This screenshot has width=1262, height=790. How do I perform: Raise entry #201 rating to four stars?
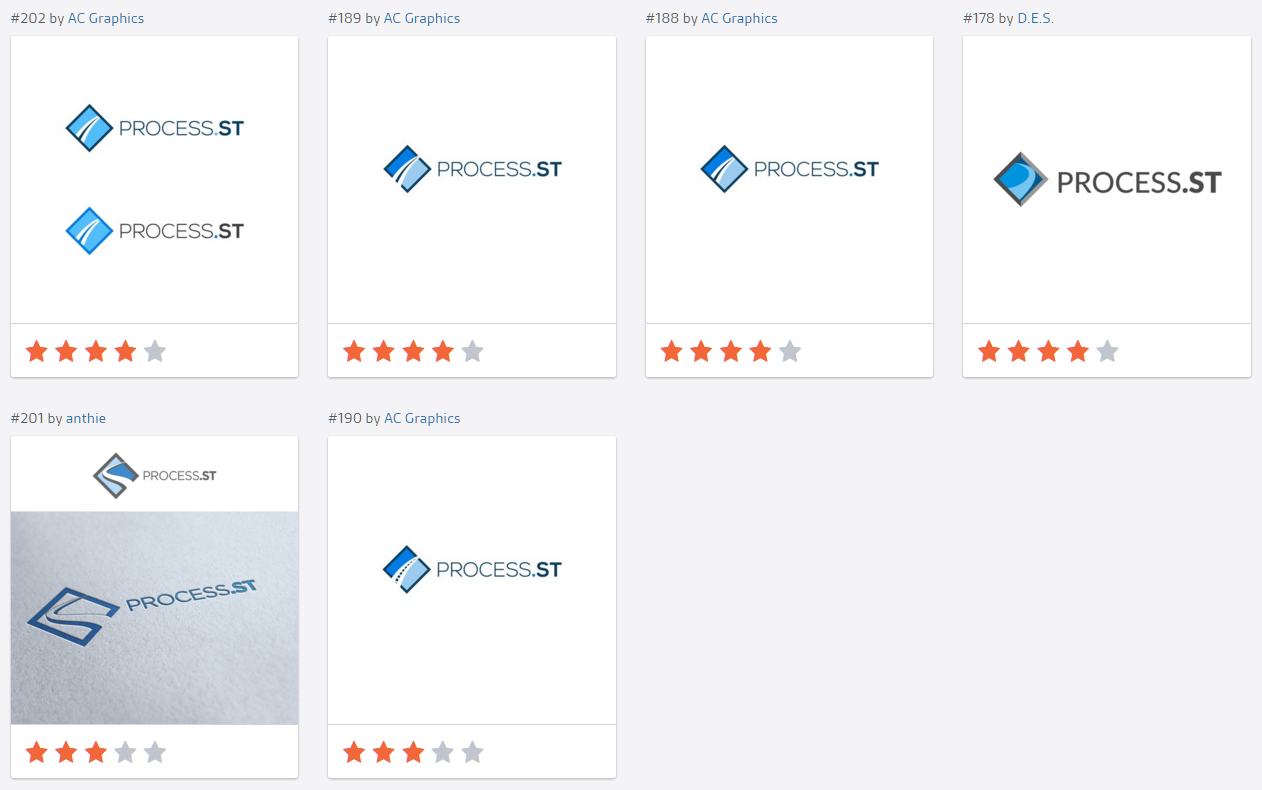pyautogui.click(x=125, y=752)
